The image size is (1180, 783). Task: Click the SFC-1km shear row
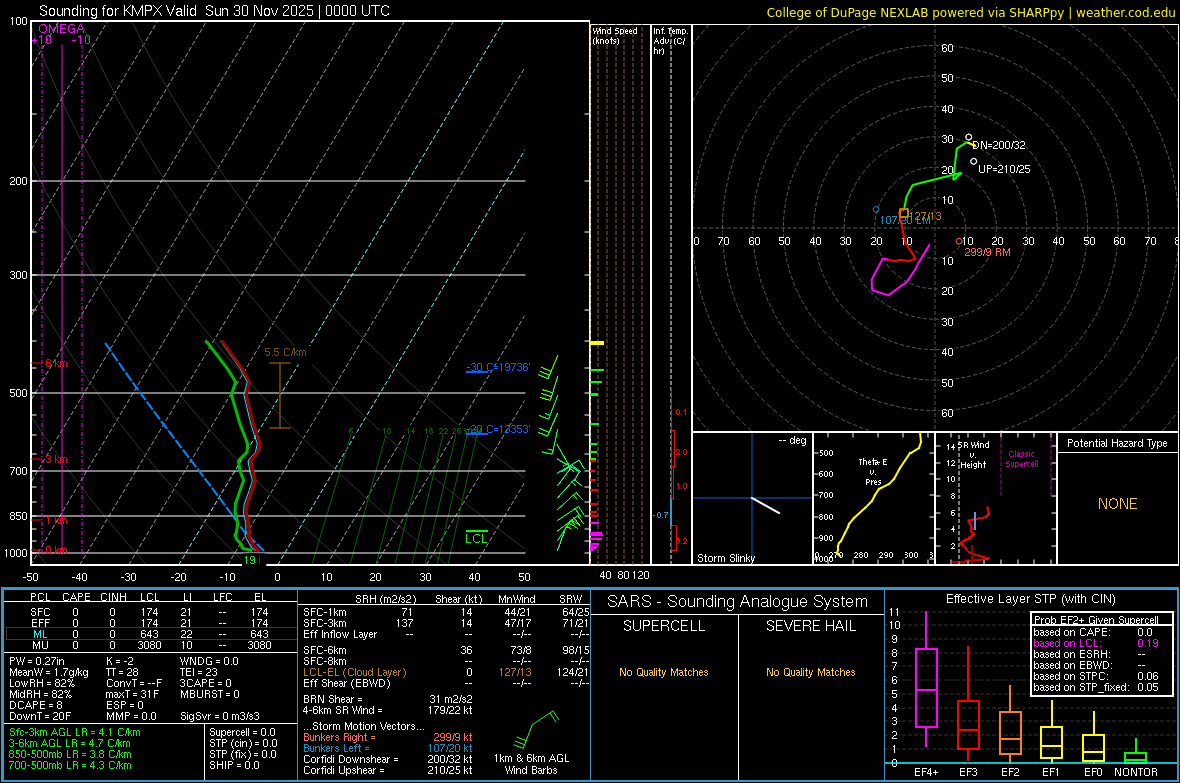tap(446, 612)
